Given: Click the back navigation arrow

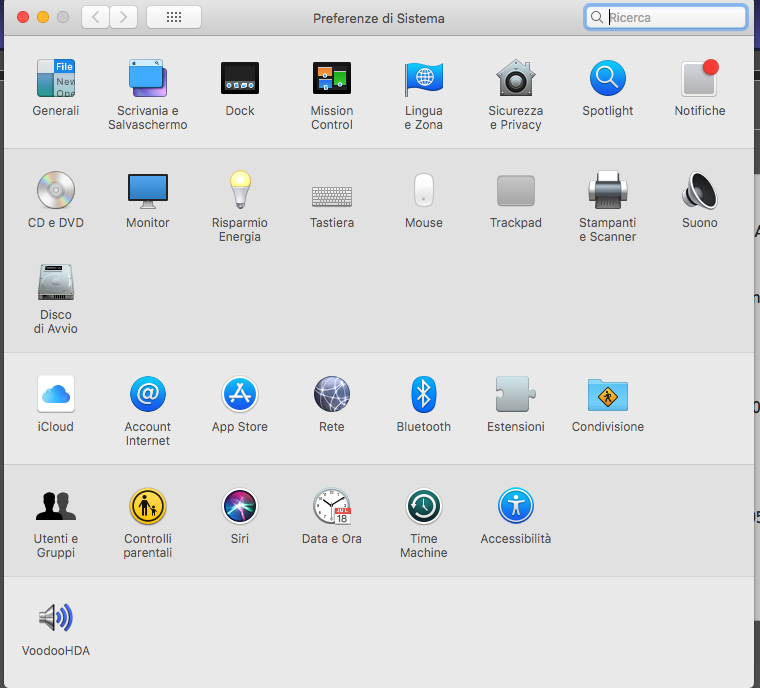Looking at the screenshot, I should 95,18.
